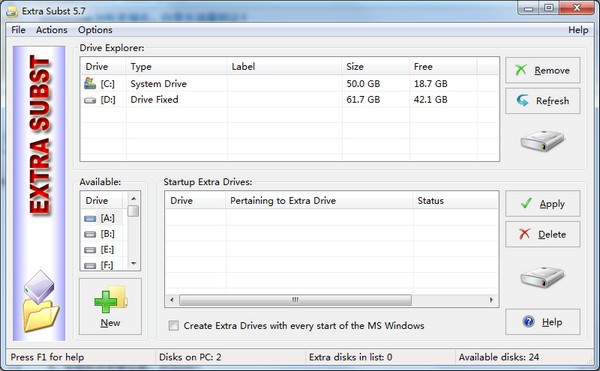The image size is (600, 371).
Task: Click the Available list scroll-up arrow
Action: pyautogui.click(x=134, y=199)
